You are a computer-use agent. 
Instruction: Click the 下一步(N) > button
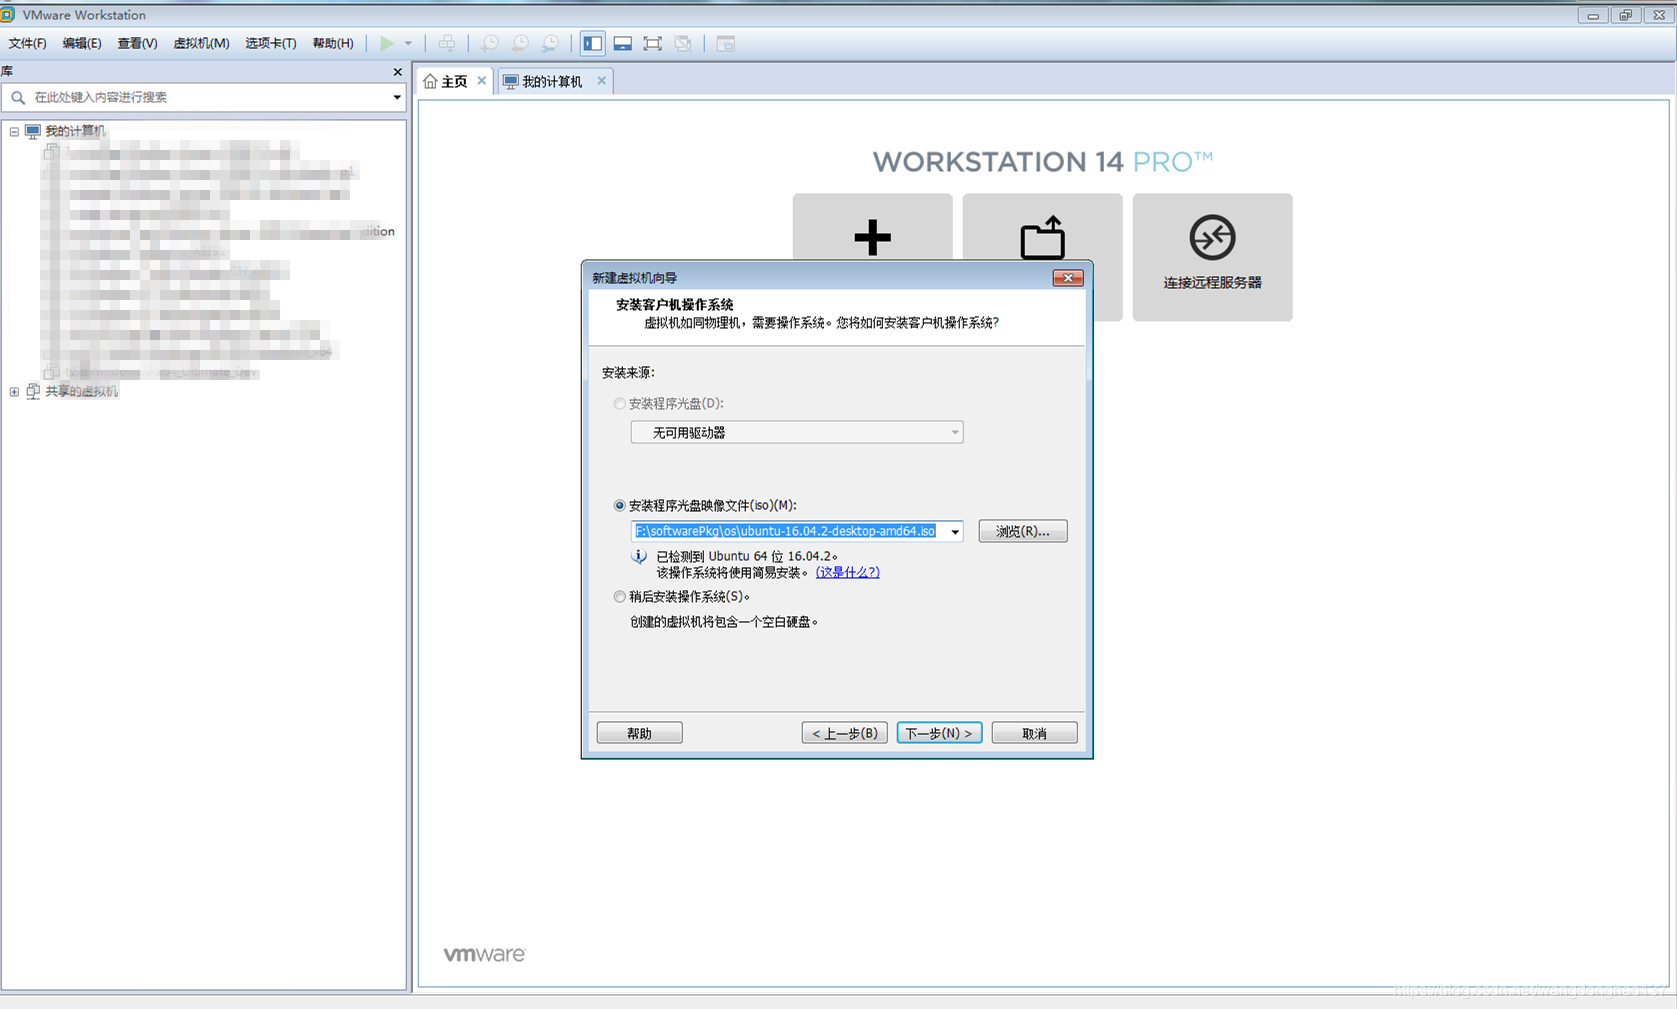[x=939, y=733]
